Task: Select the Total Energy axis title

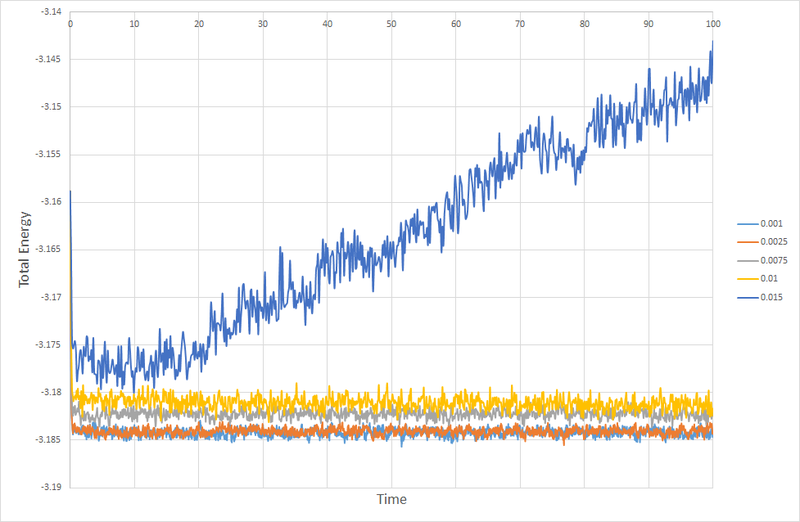Action: pyautogui.click(x=24, y=249)
